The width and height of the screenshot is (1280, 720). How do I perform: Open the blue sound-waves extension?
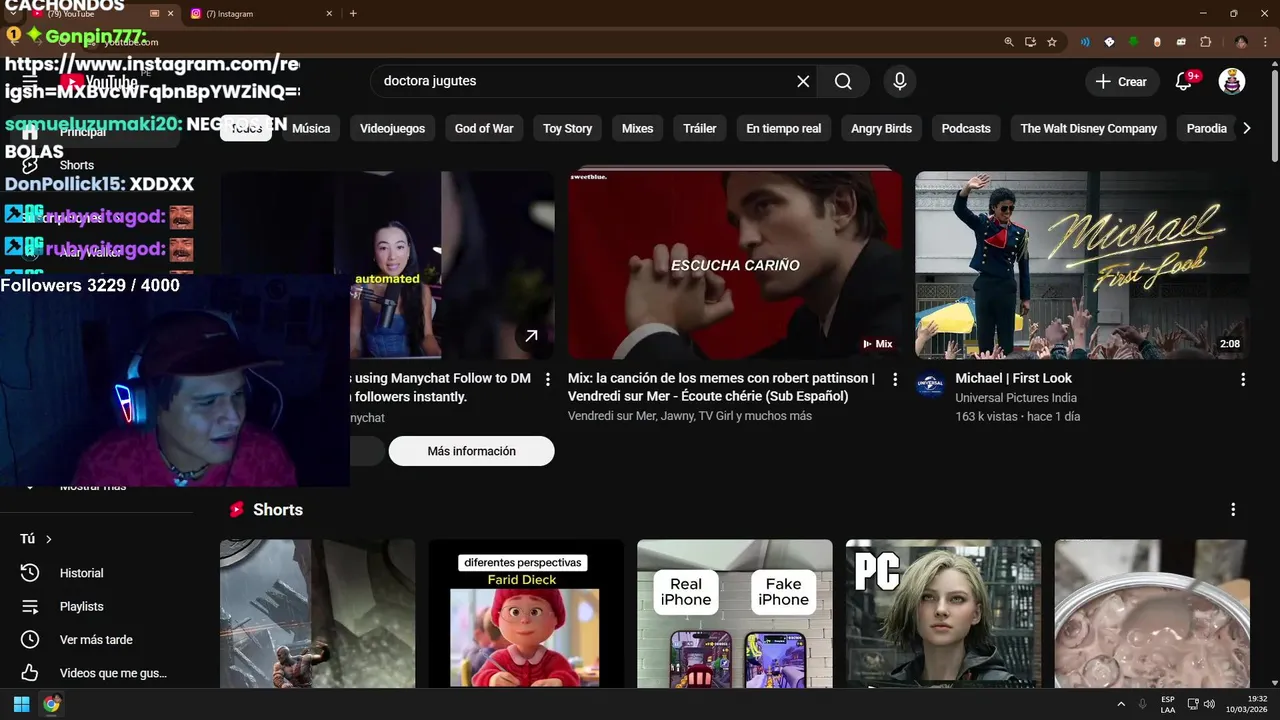click(1085, 42)
